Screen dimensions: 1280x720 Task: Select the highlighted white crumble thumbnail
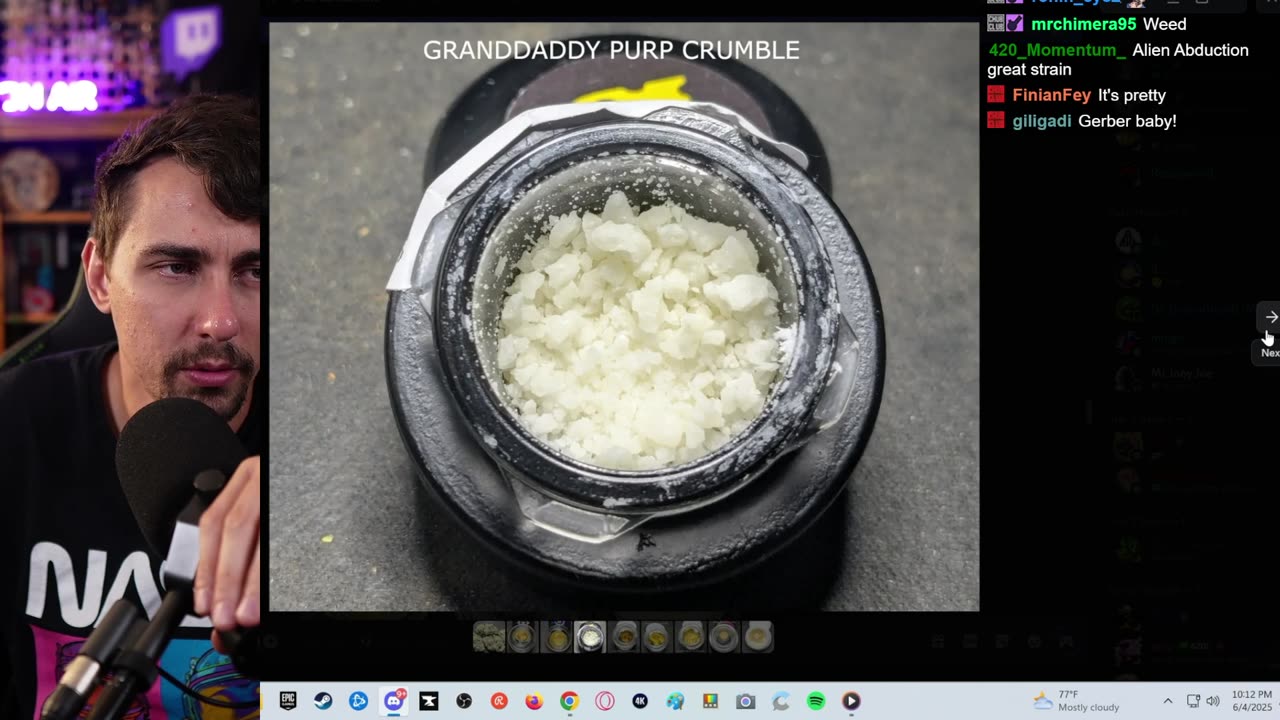point(590,636)
